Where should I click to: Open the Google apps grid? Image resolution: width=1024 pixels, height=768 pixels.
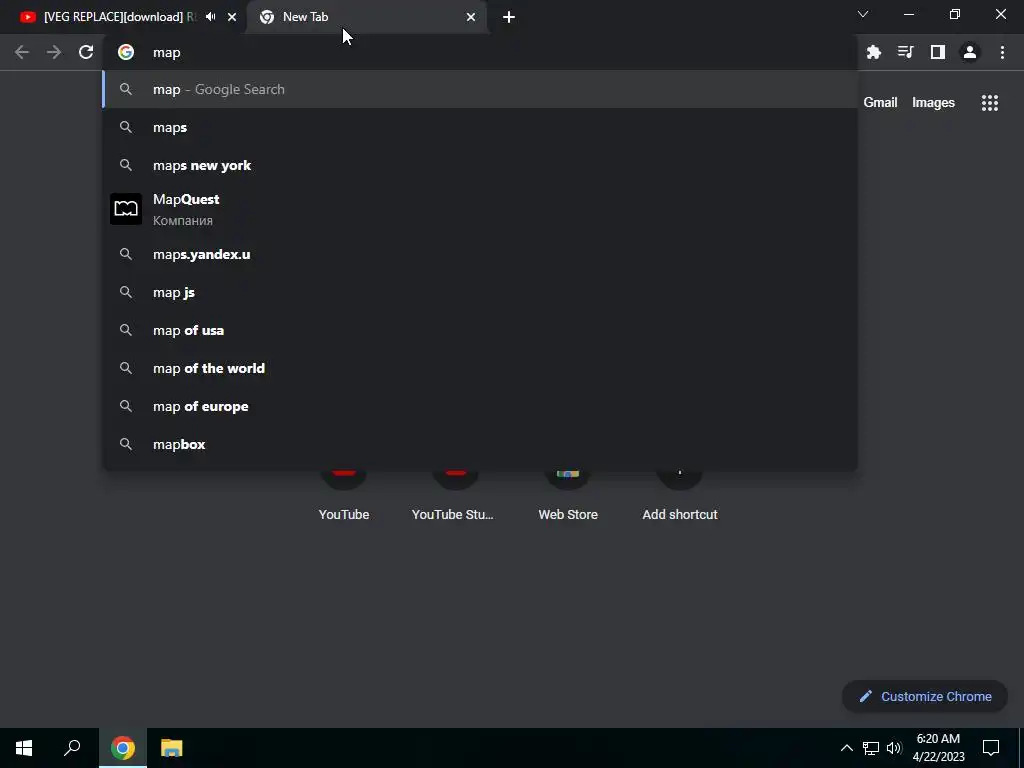point(989,103)
